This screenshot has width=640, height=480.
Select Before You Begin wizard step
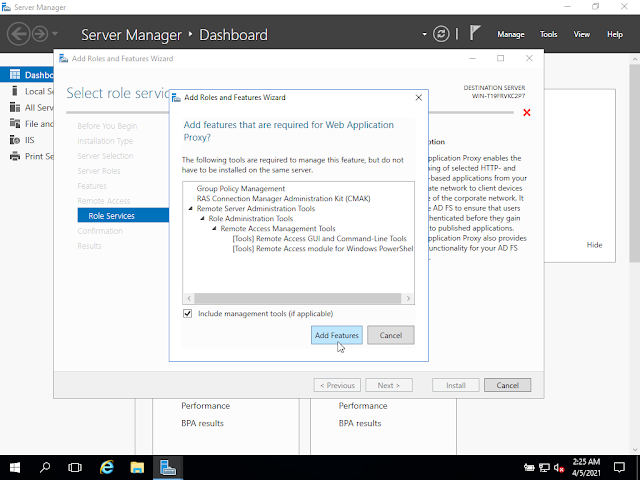pos(107,126)
